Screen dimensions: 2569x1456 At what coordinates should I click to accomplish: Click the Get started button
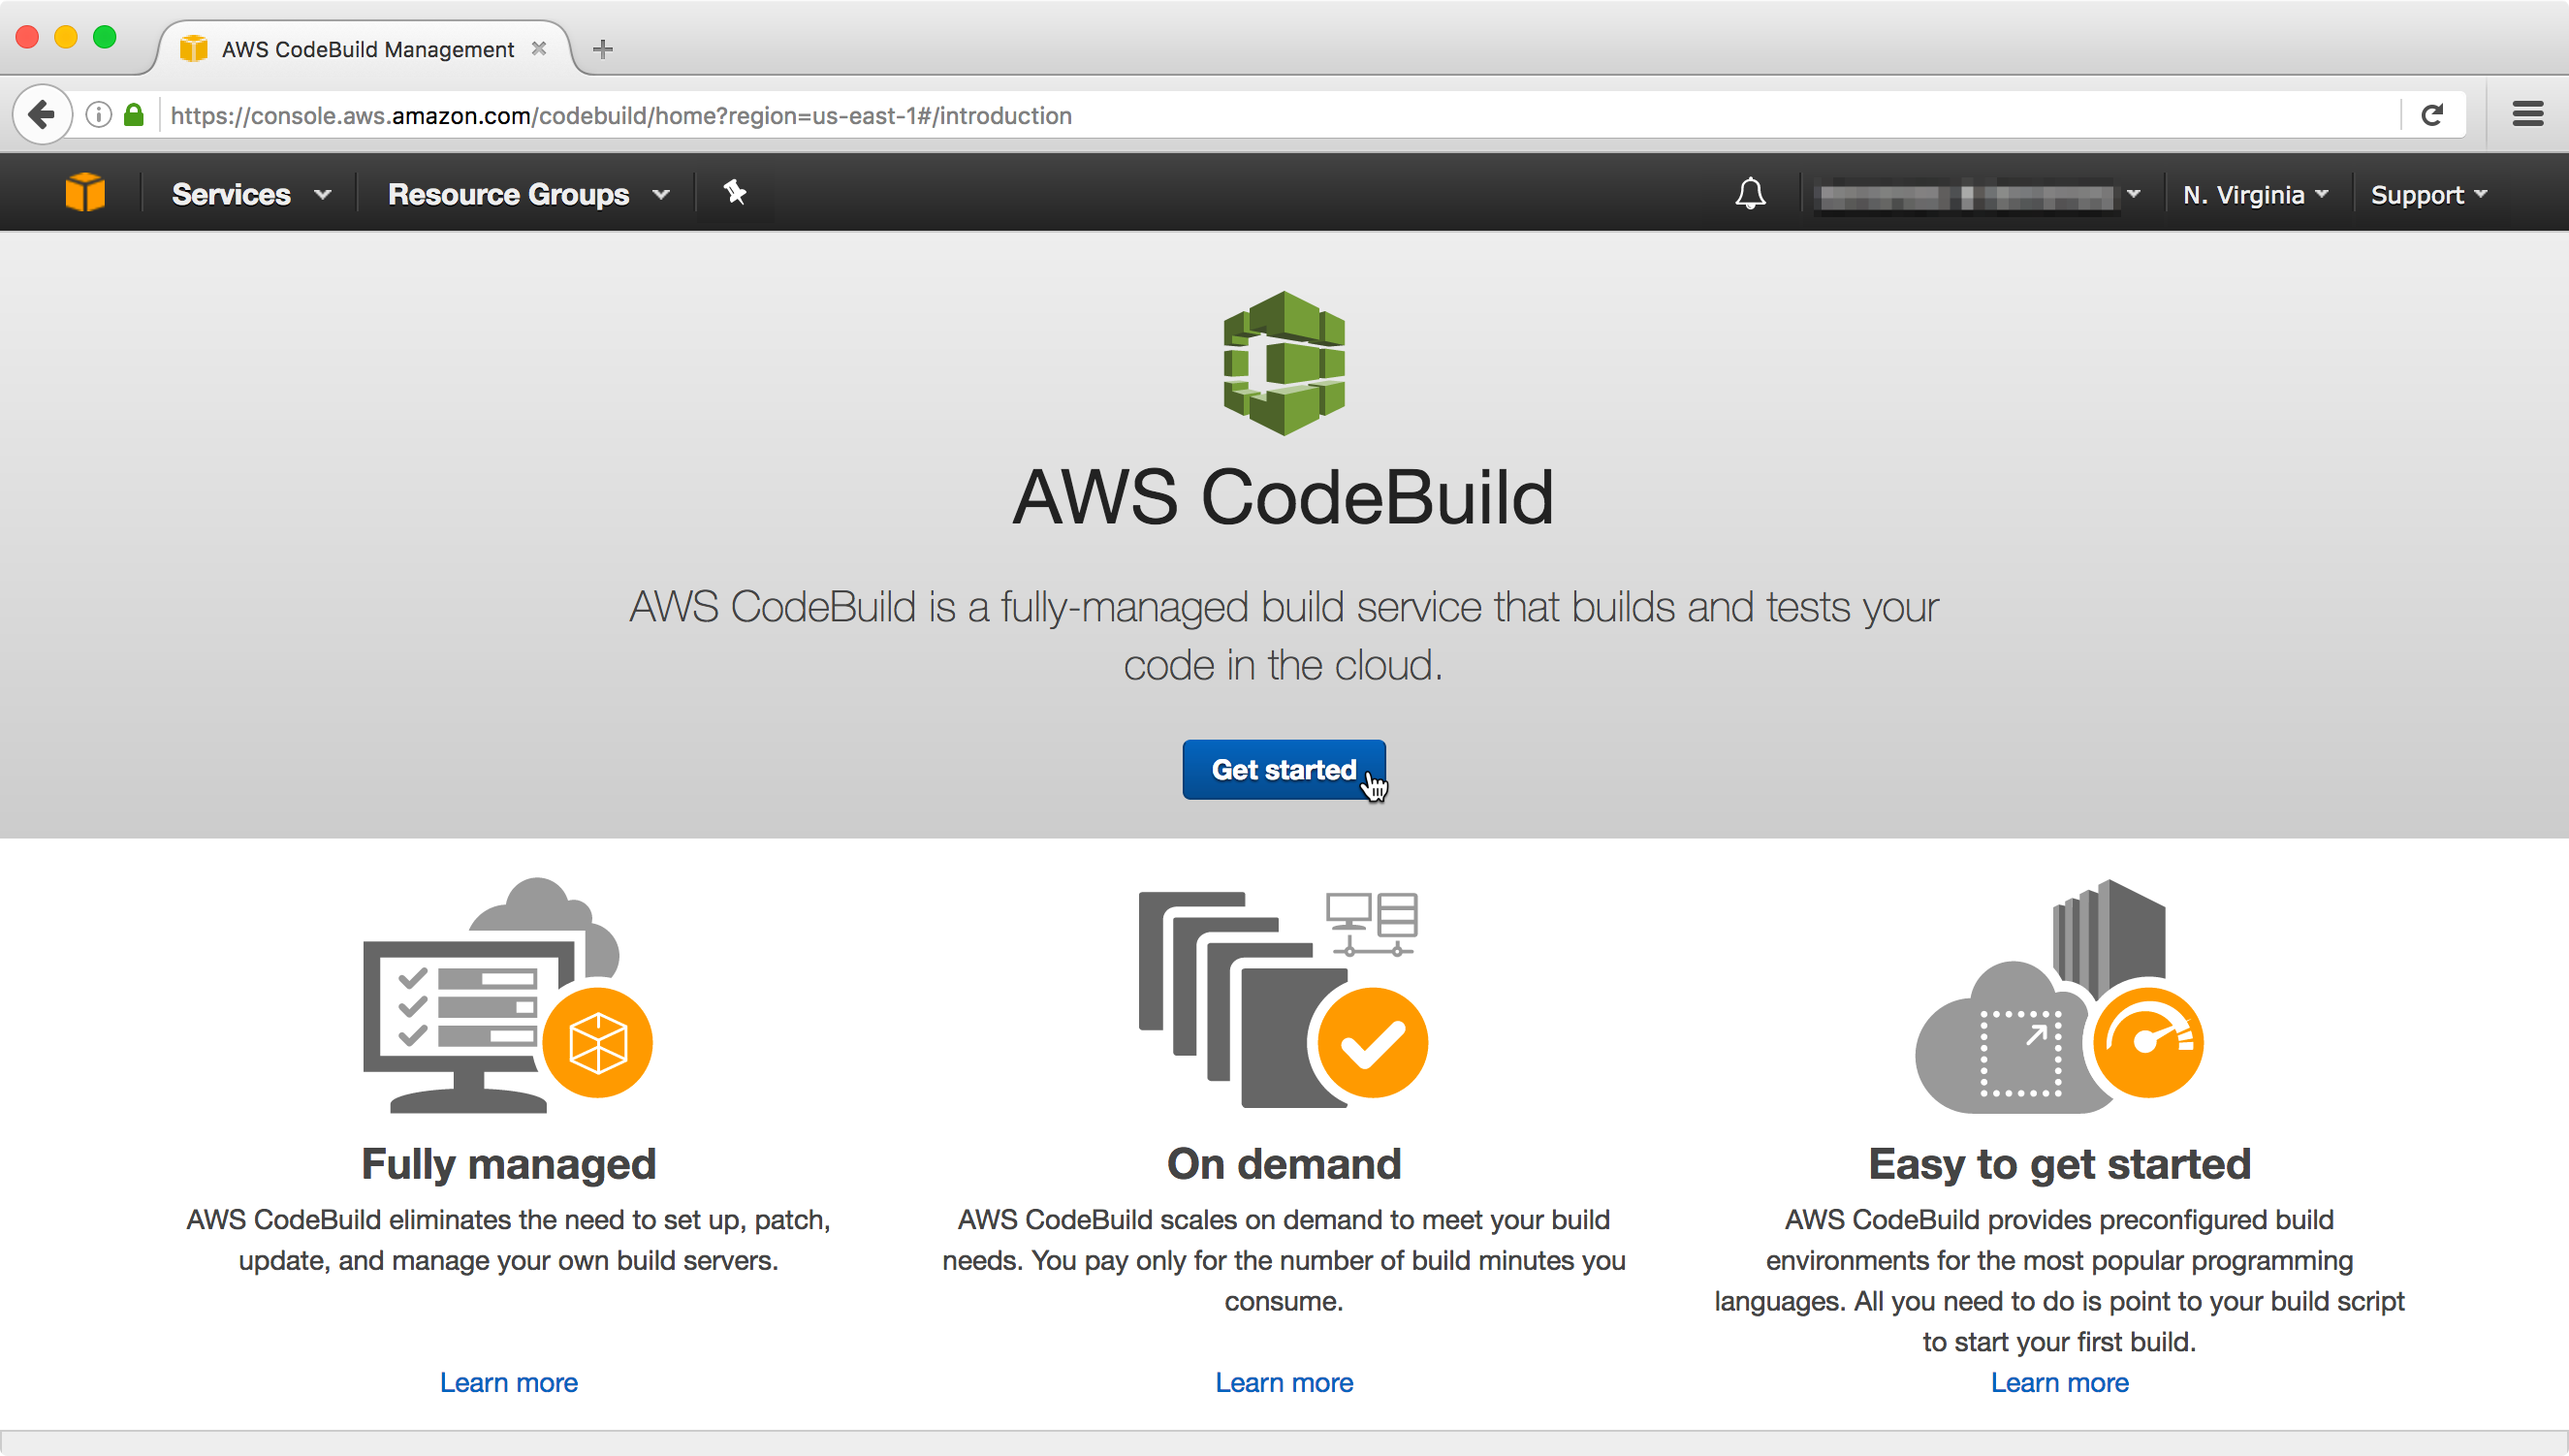(x=1284, y=770)
